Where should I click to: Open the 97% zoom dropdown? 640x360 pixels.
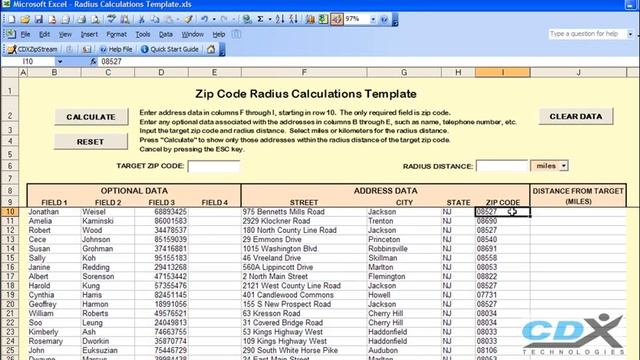point(373,19)
